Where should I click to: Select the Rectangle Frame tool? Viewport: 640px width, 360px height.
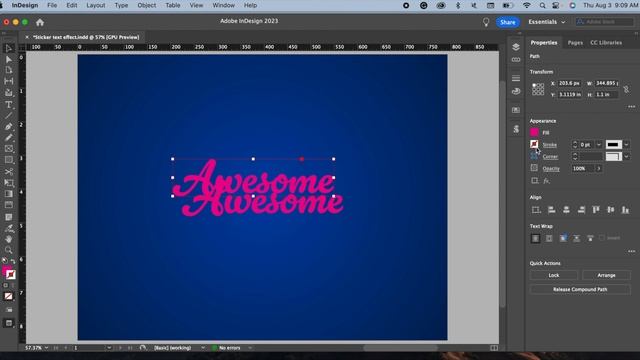9,149
